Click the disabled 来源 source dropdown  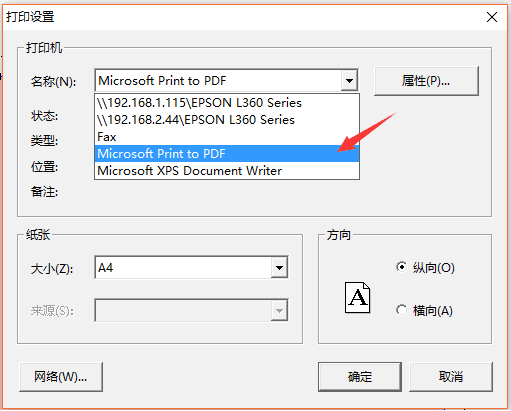point(191,310)
